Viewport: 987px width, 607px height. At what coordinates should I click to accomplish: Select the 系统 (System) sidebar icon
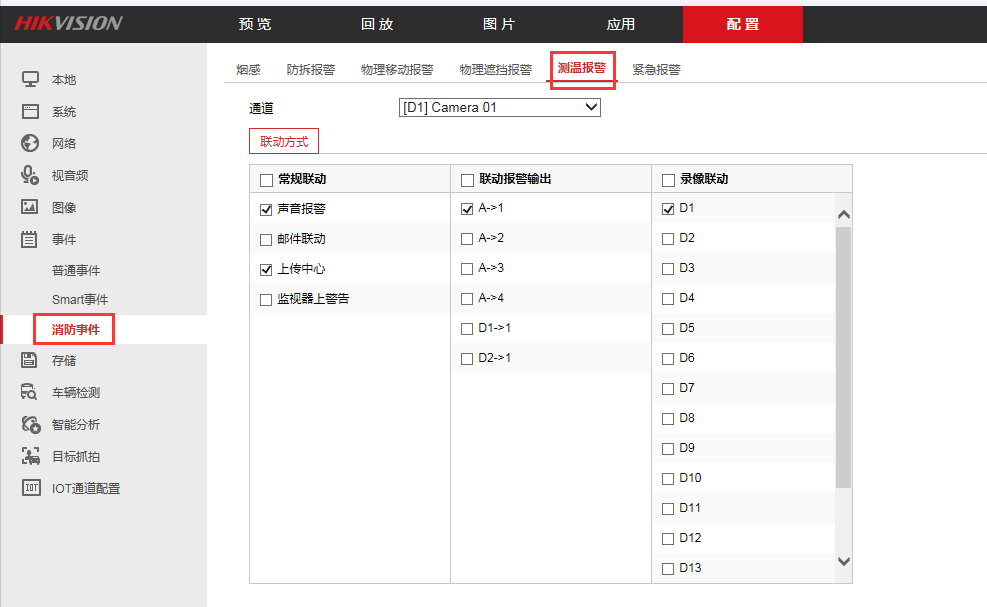[28, 111]
